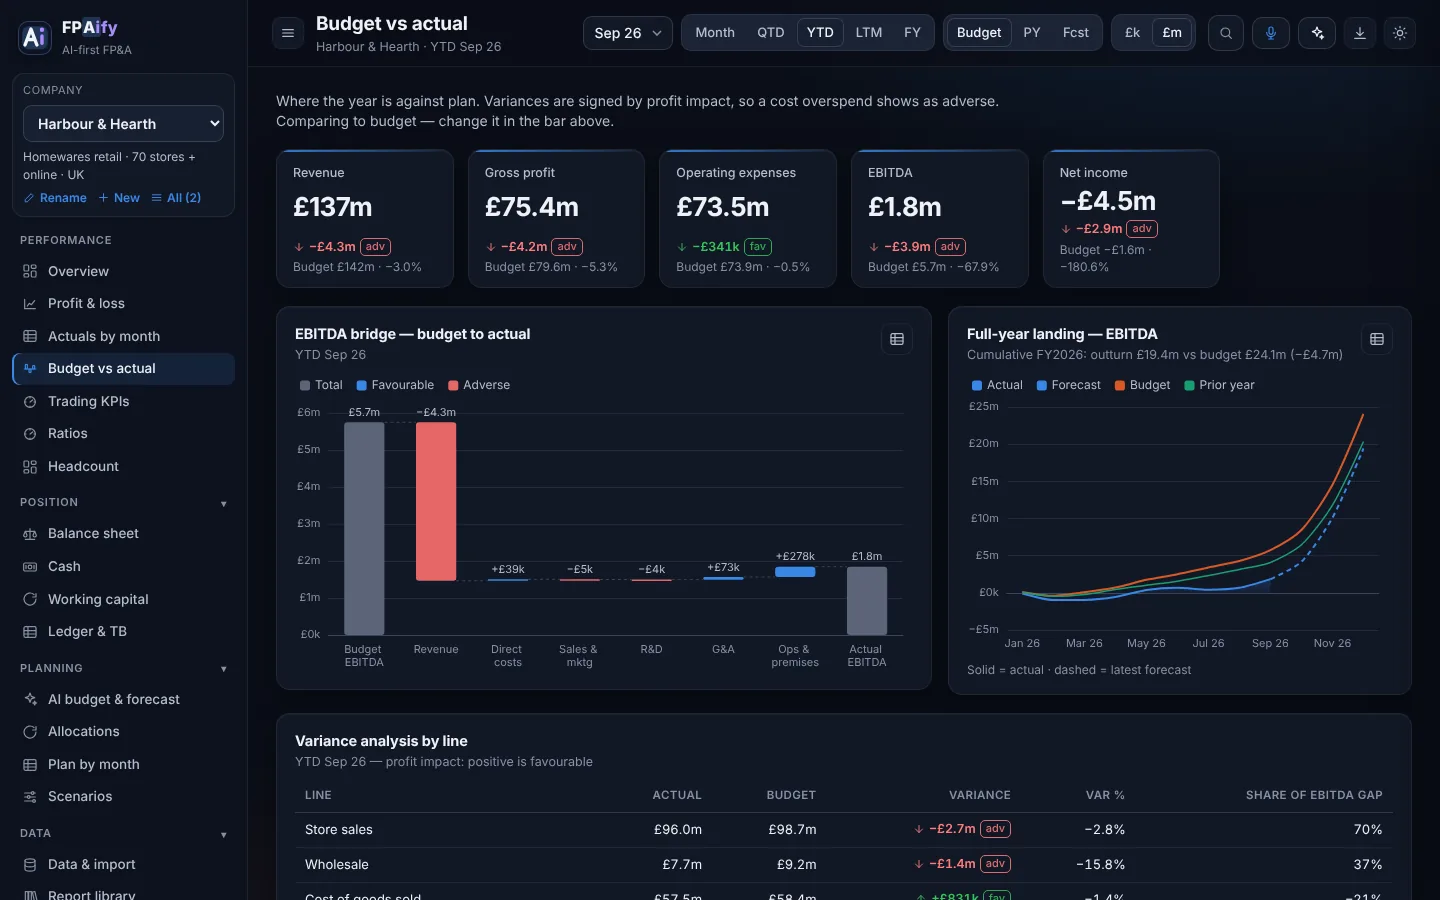The width and height of the screenshot is (1440, 900).
Task: Select LTM period view
Action: pos(869,33)
